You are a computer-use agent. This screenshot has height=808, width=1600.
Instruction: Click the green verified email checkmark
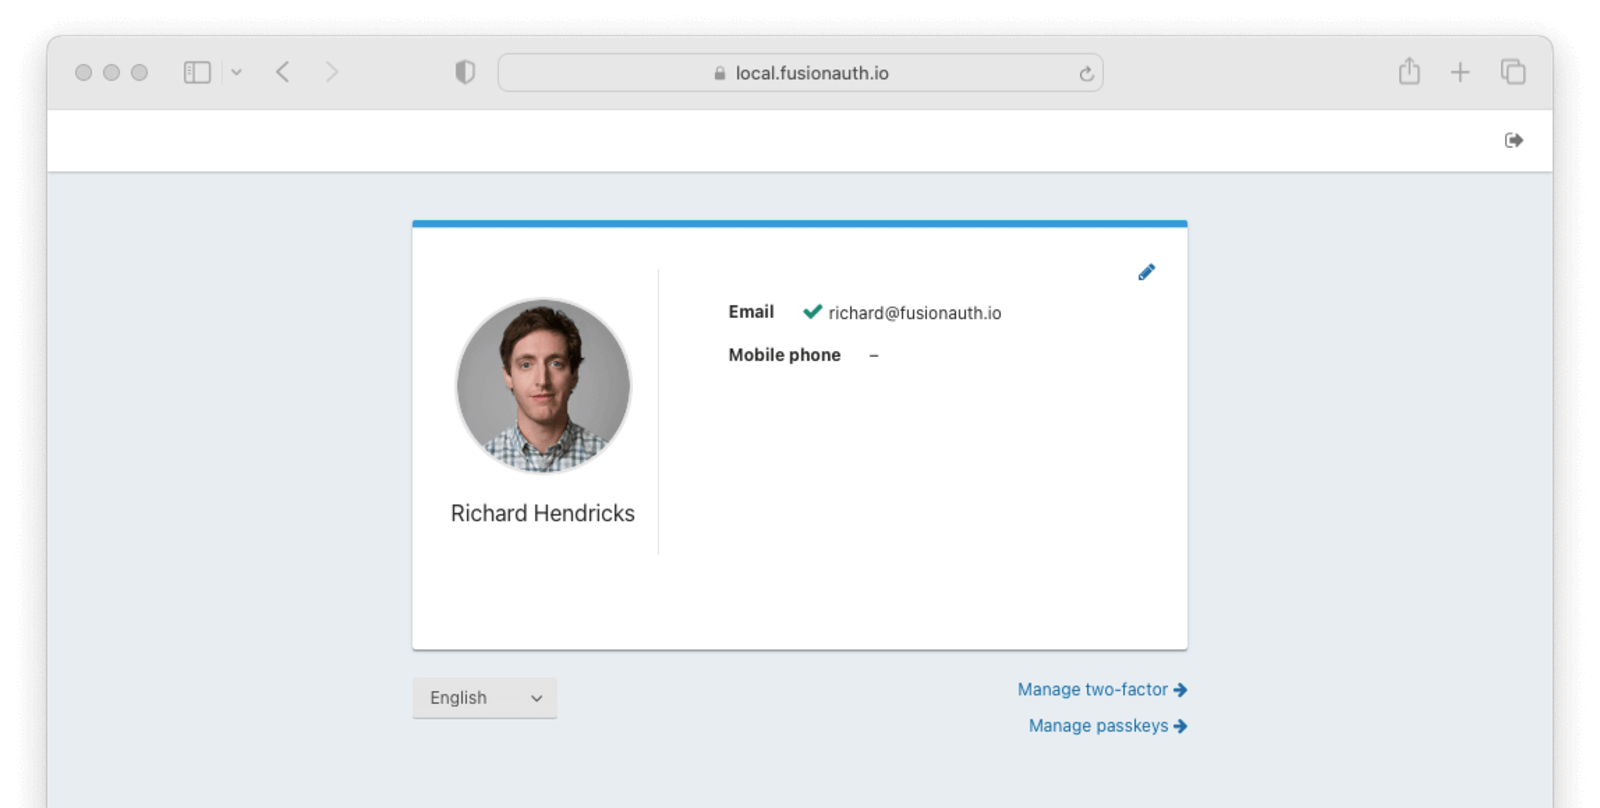pos(813,312)
